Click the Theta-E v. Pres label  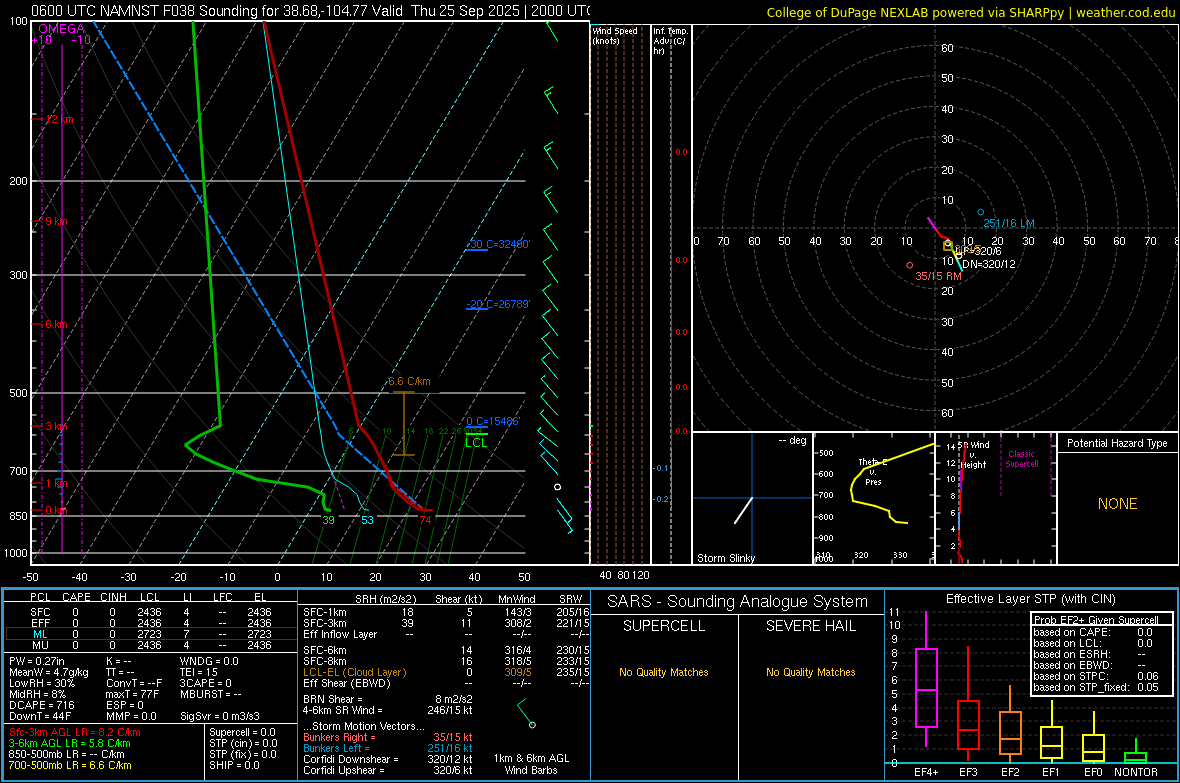pyautogui.click(x=873, y=471)
